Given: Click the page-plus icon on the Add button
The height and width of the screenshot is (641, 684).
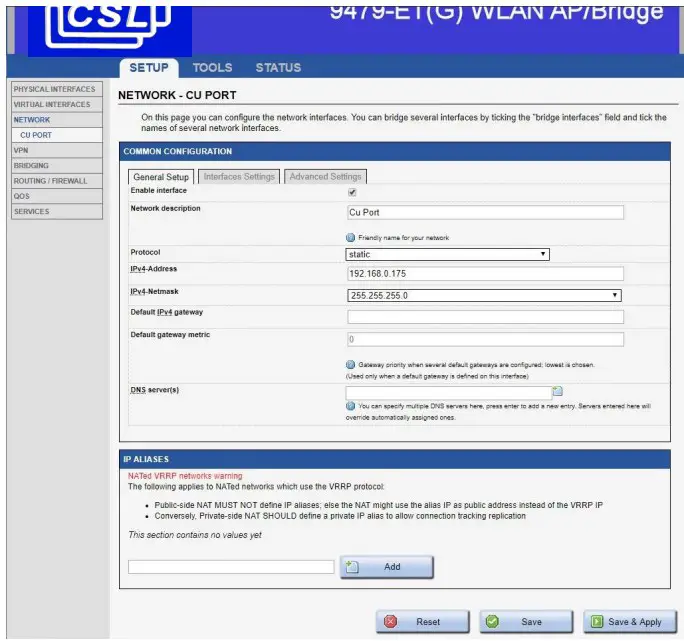Looking at the screenshot, I should [352, 566].
